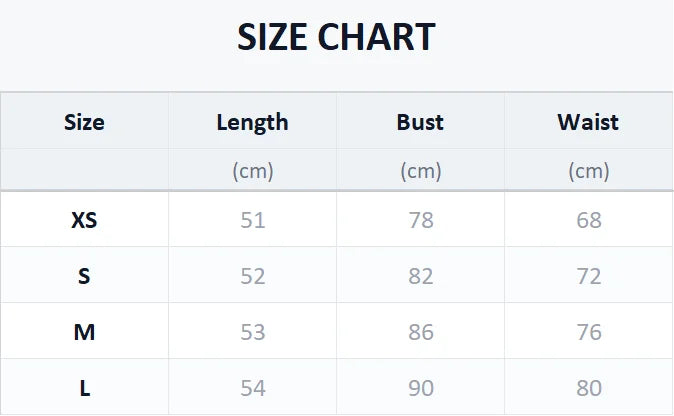
Task: Select the Bust column header
Action: pyautogui.click(x=420, y=122)
